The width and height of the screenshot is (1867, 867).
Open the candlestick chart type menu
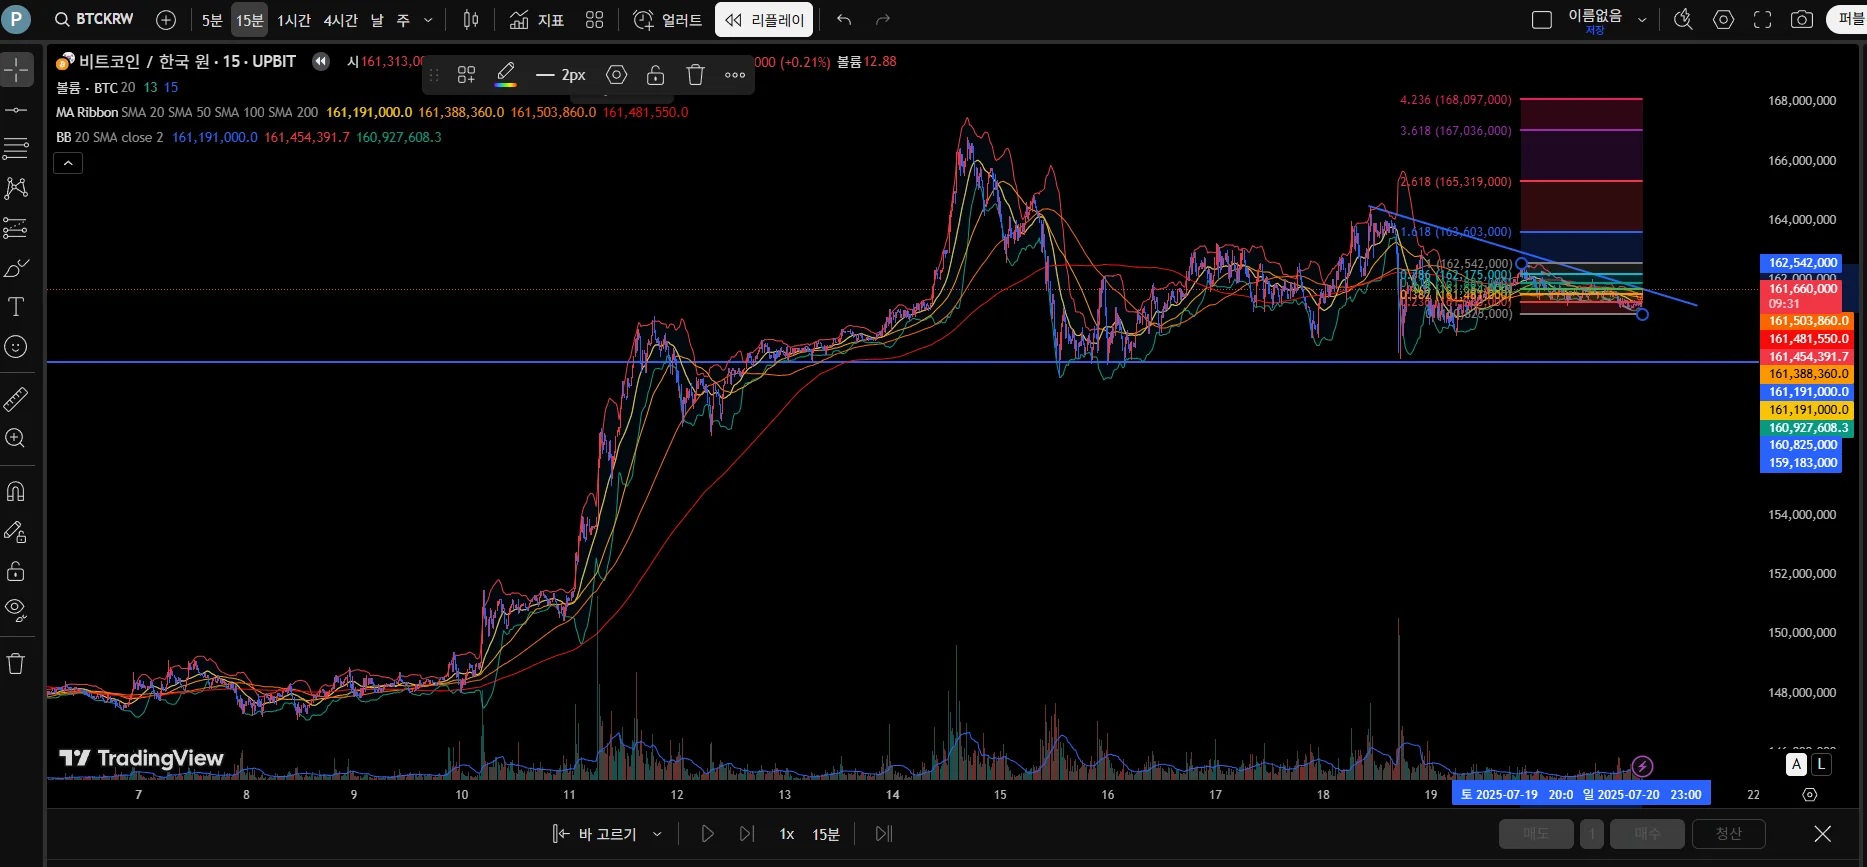pyautogui.click(x=471, y=20)
